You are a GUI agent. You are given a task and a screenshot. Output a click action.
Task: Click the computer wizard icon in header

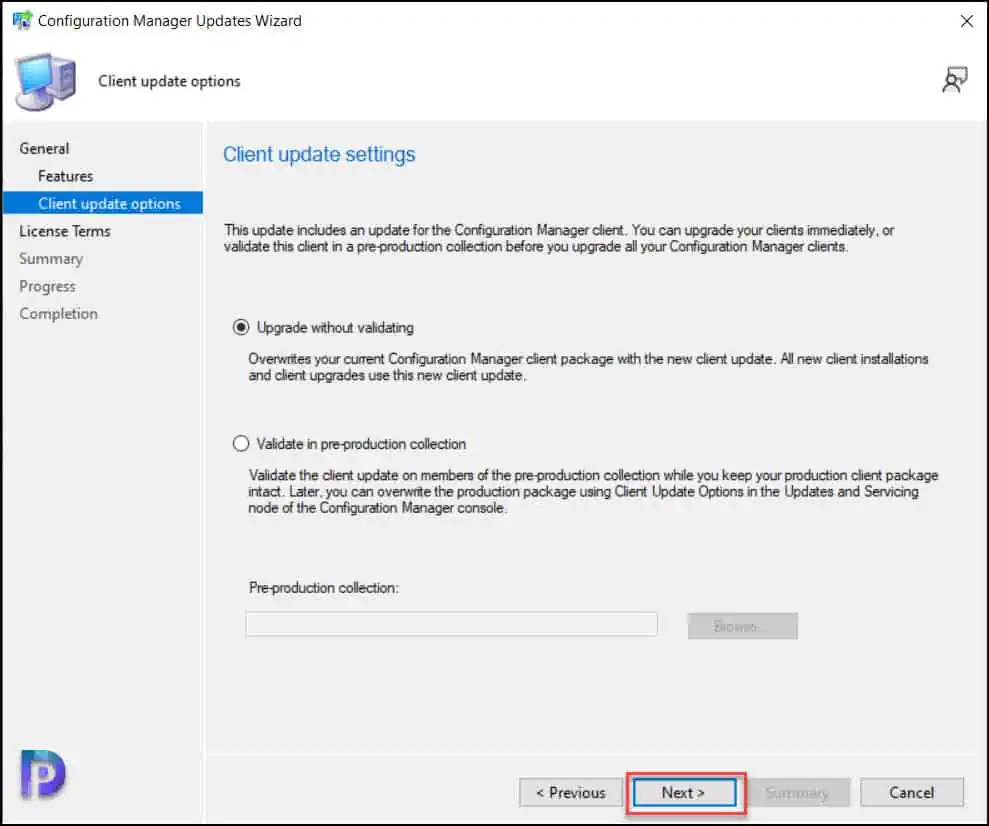pos(45,82)
